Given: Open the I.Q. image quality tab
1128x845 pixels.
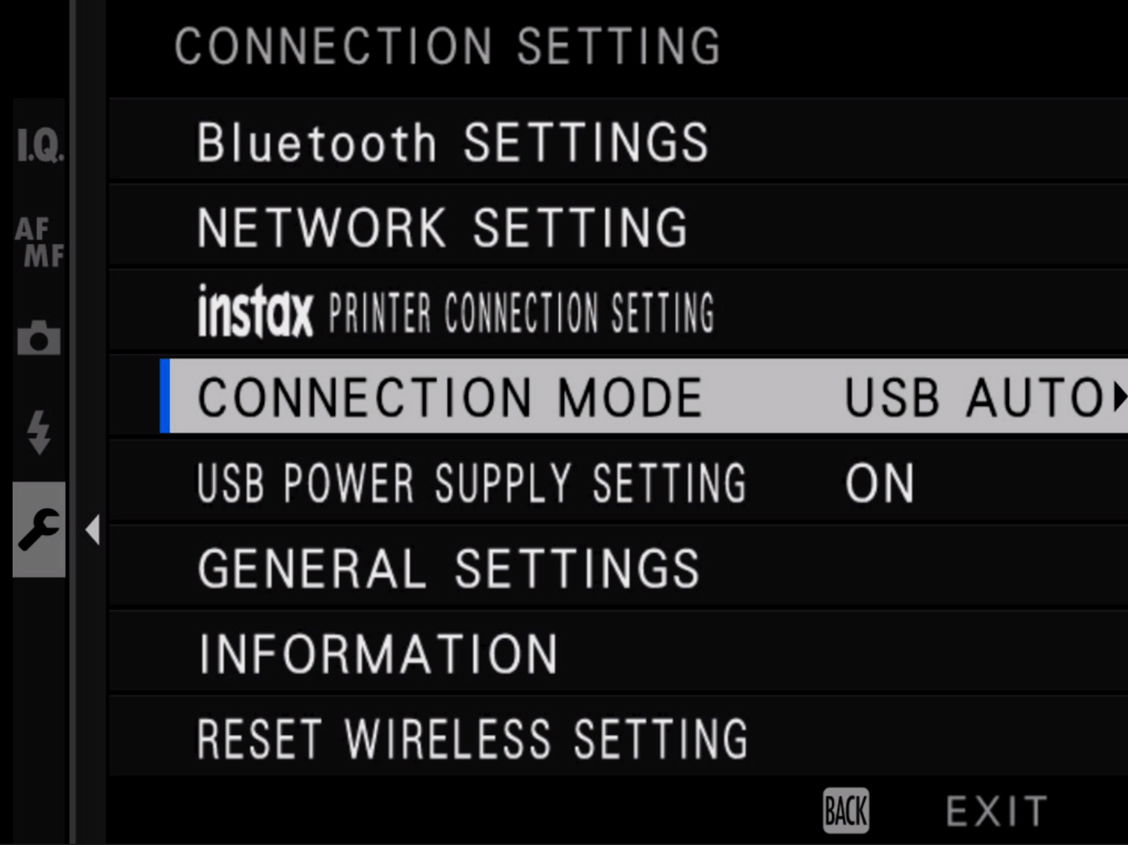Looking at the screenshot, I should tap(40, 149).
